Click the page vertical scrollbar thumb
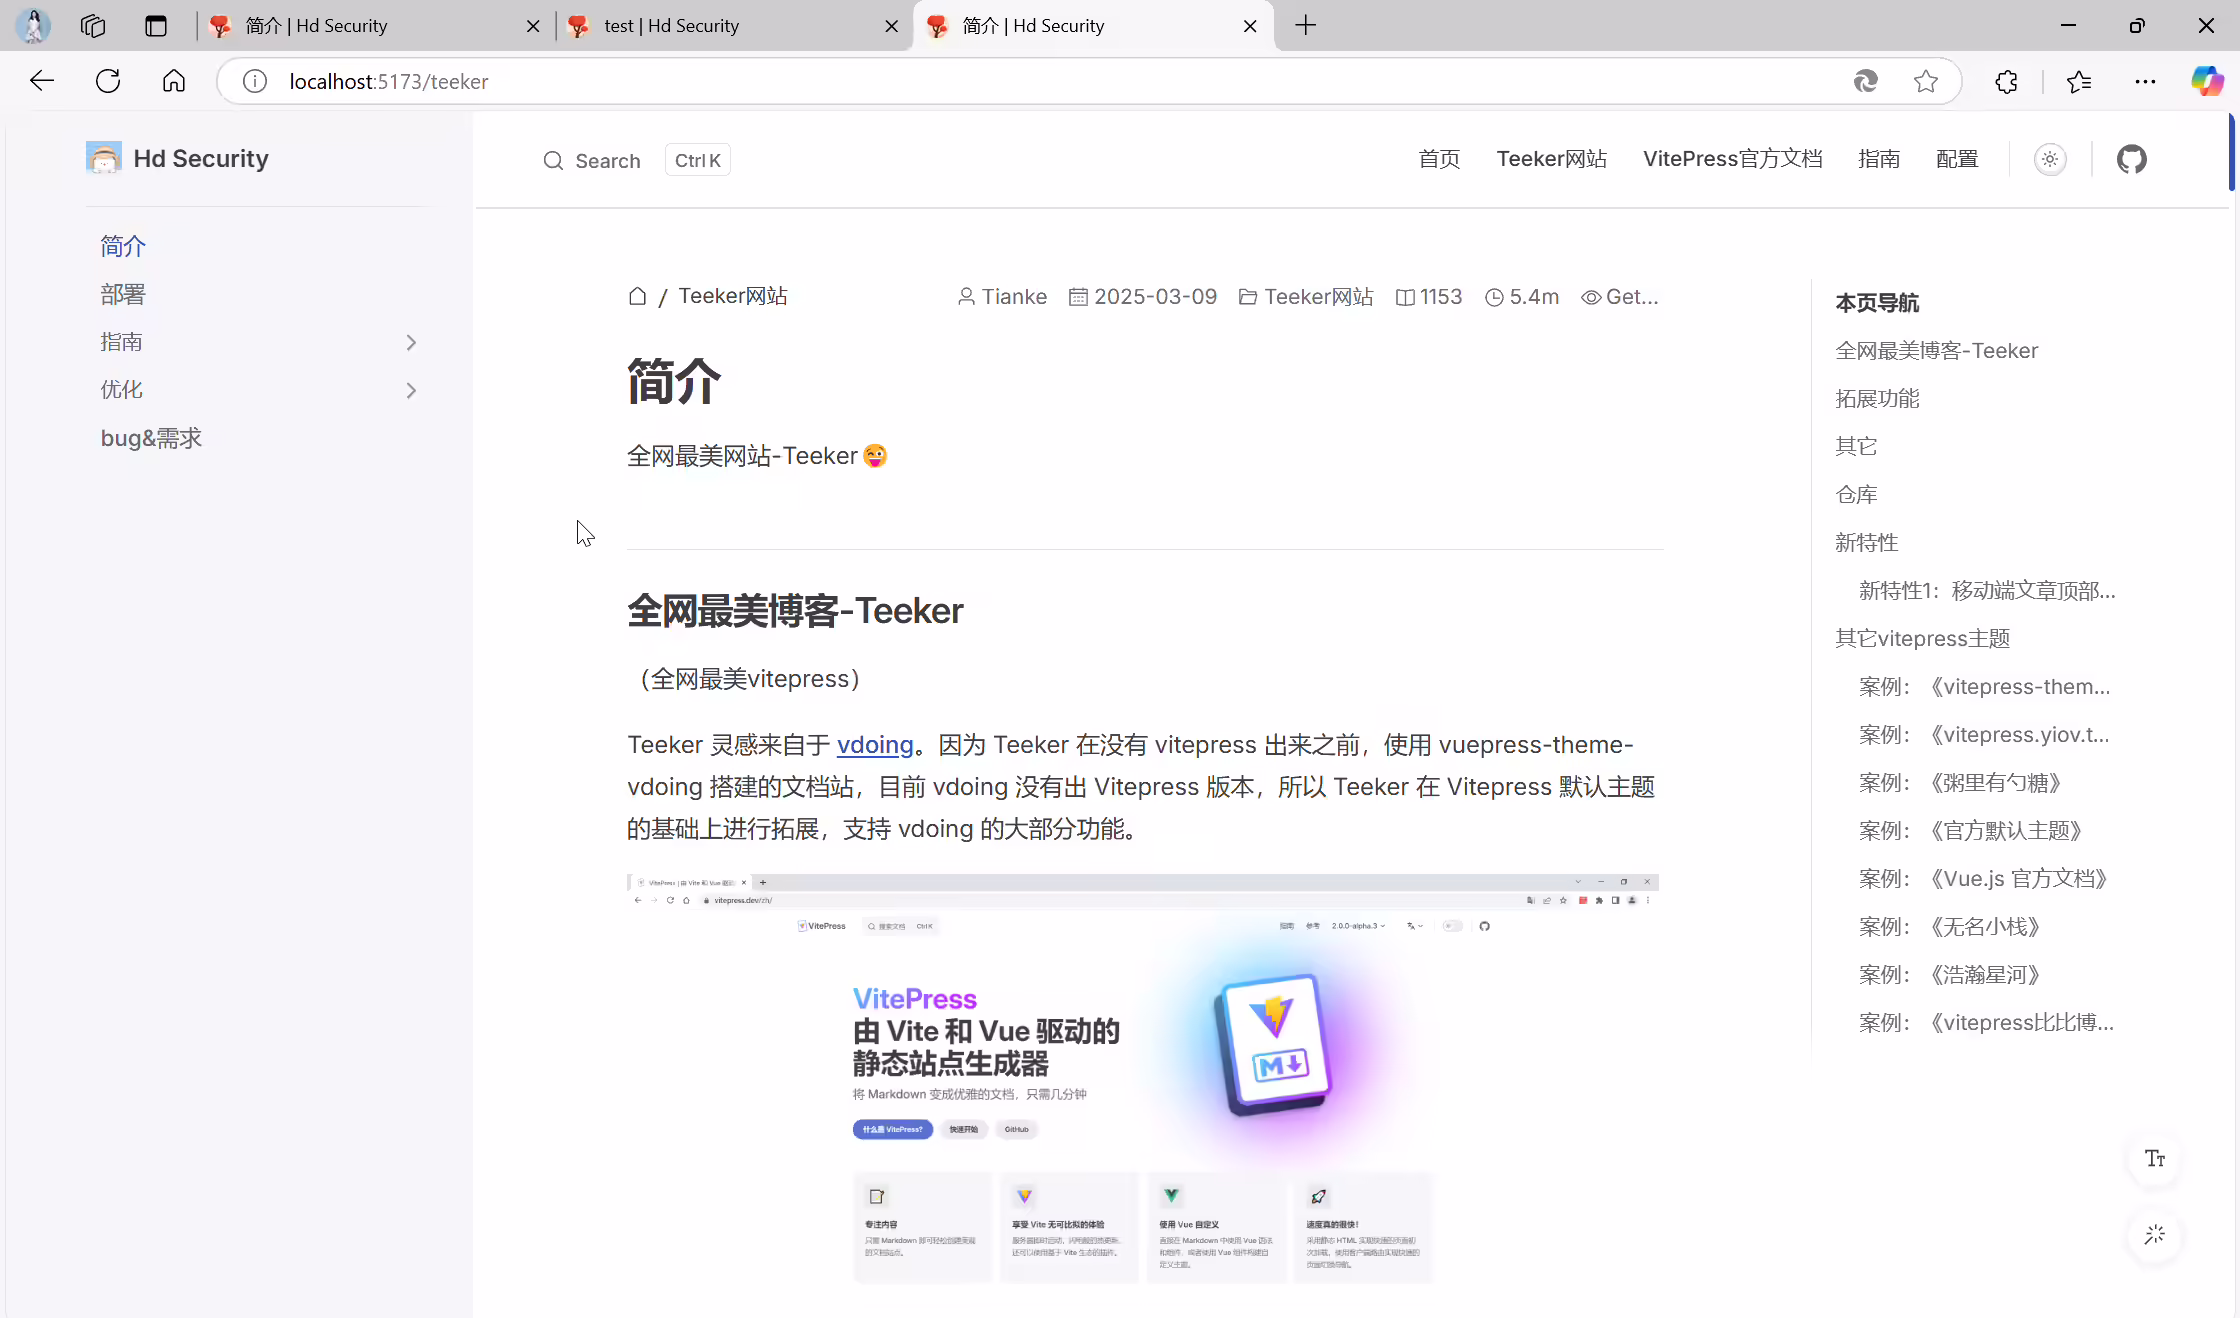The width and height of the screenshot is (2240, 1318). 2232,152
